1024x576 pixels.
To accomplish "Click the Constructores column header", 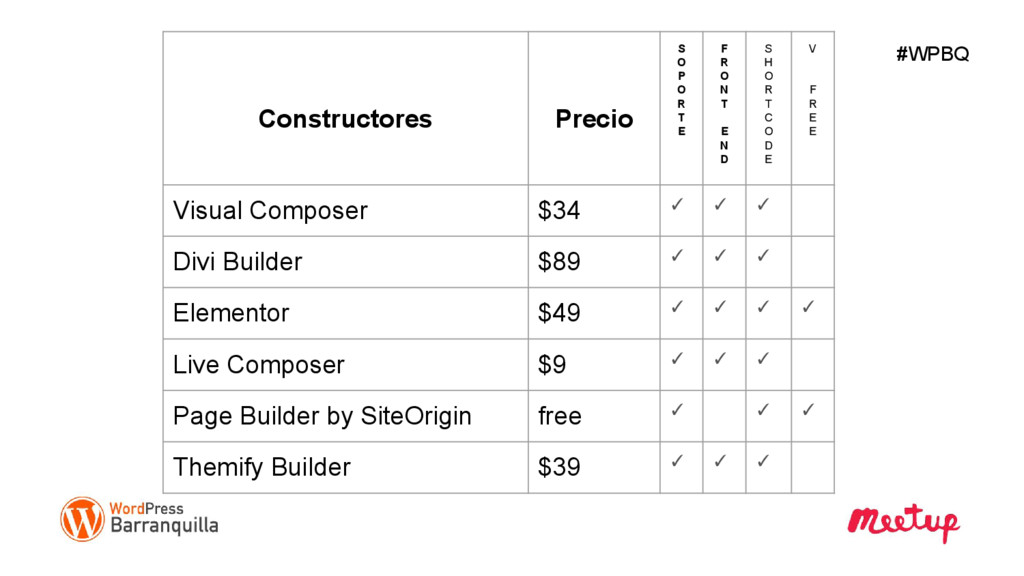I will tap(345, 119).
